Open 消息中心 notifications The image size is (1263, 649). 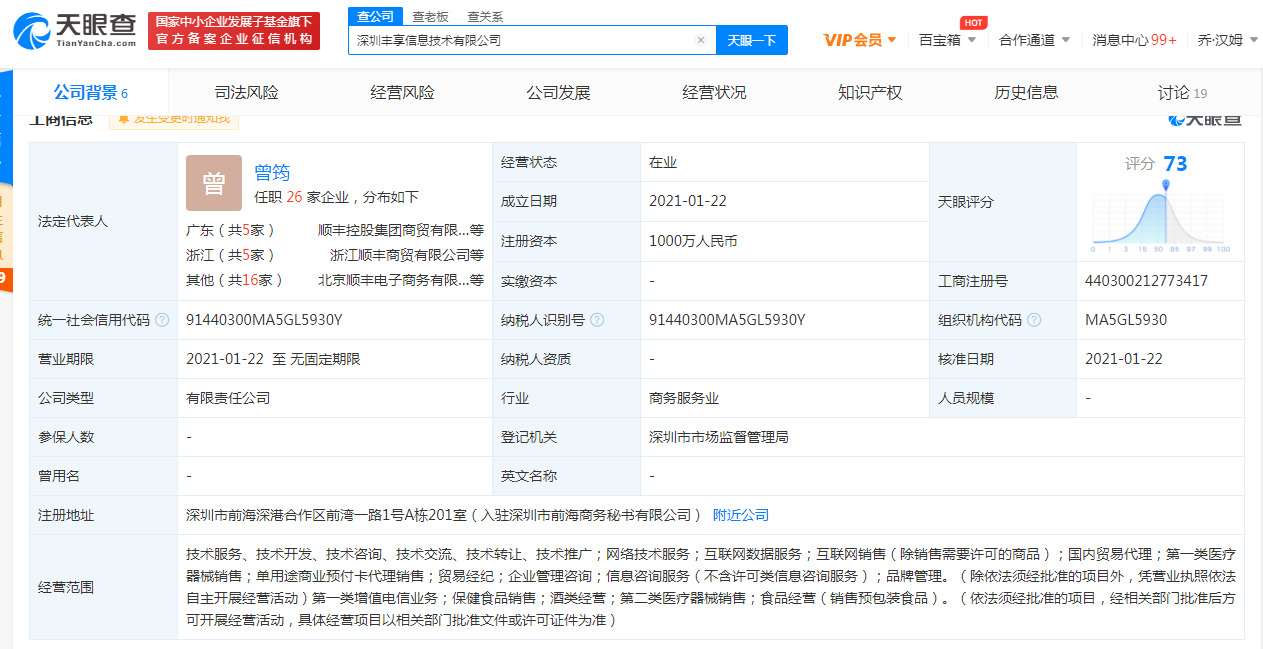click(1134, 40)
